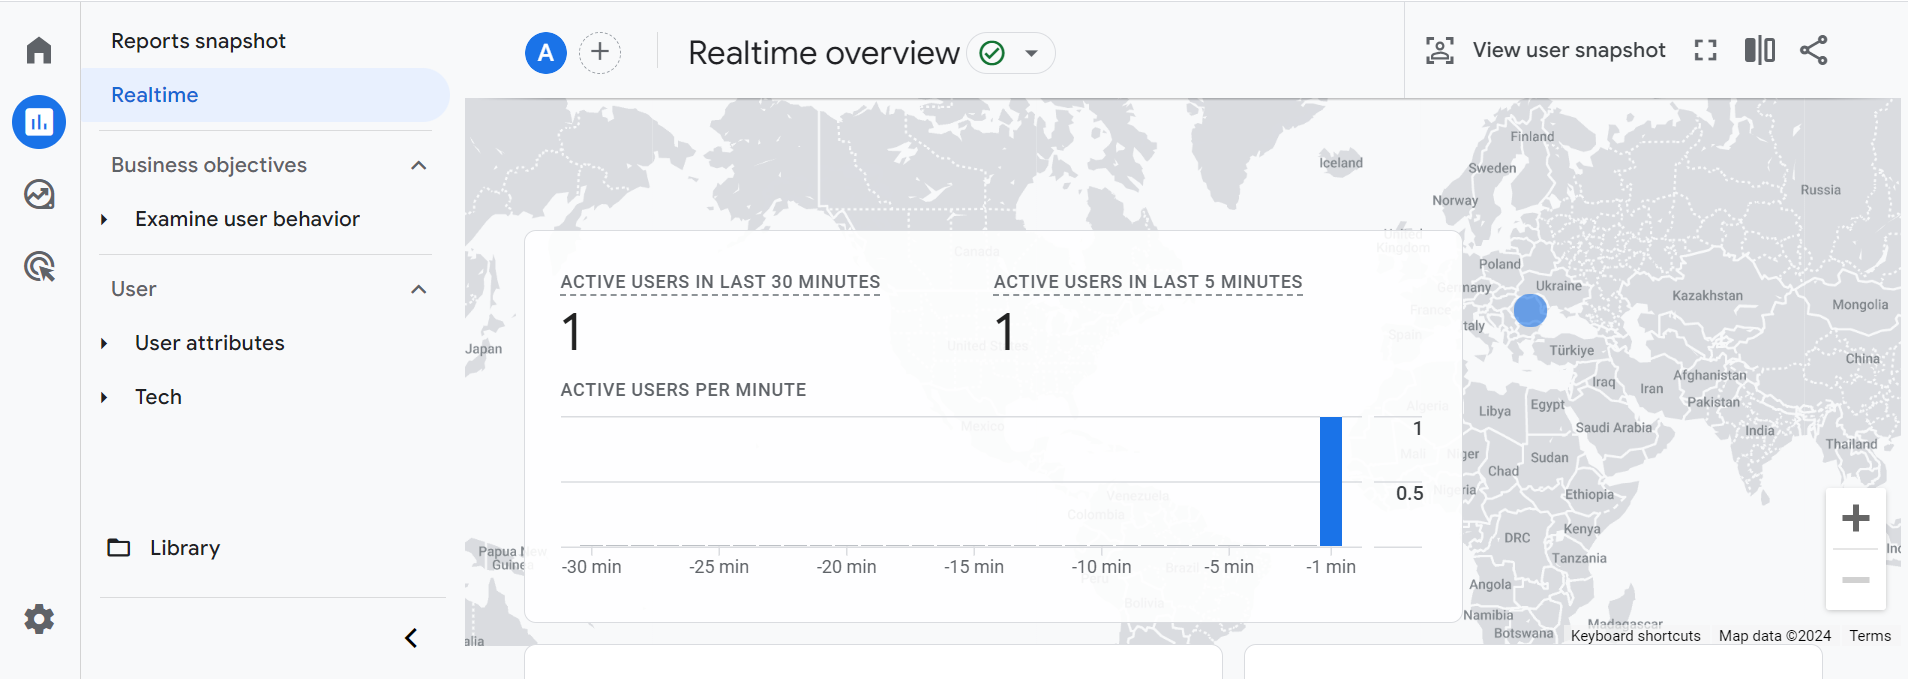The height and width of the screenshot is (679, 1908).
Task: Open the Reports icon in left rail
Action: [39, 122]
